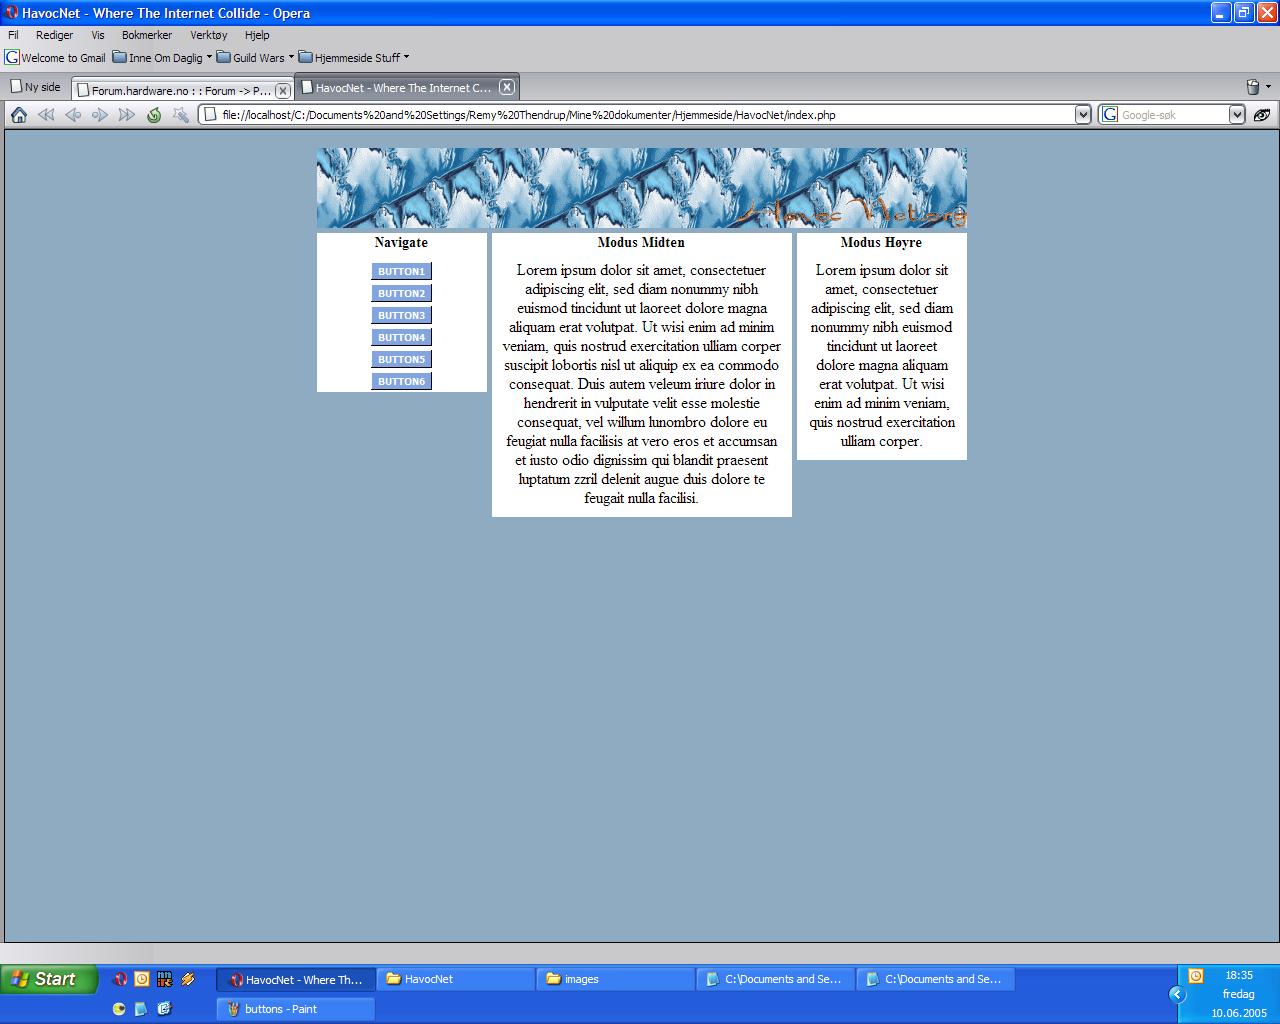Click the address bar URL field

645,115
